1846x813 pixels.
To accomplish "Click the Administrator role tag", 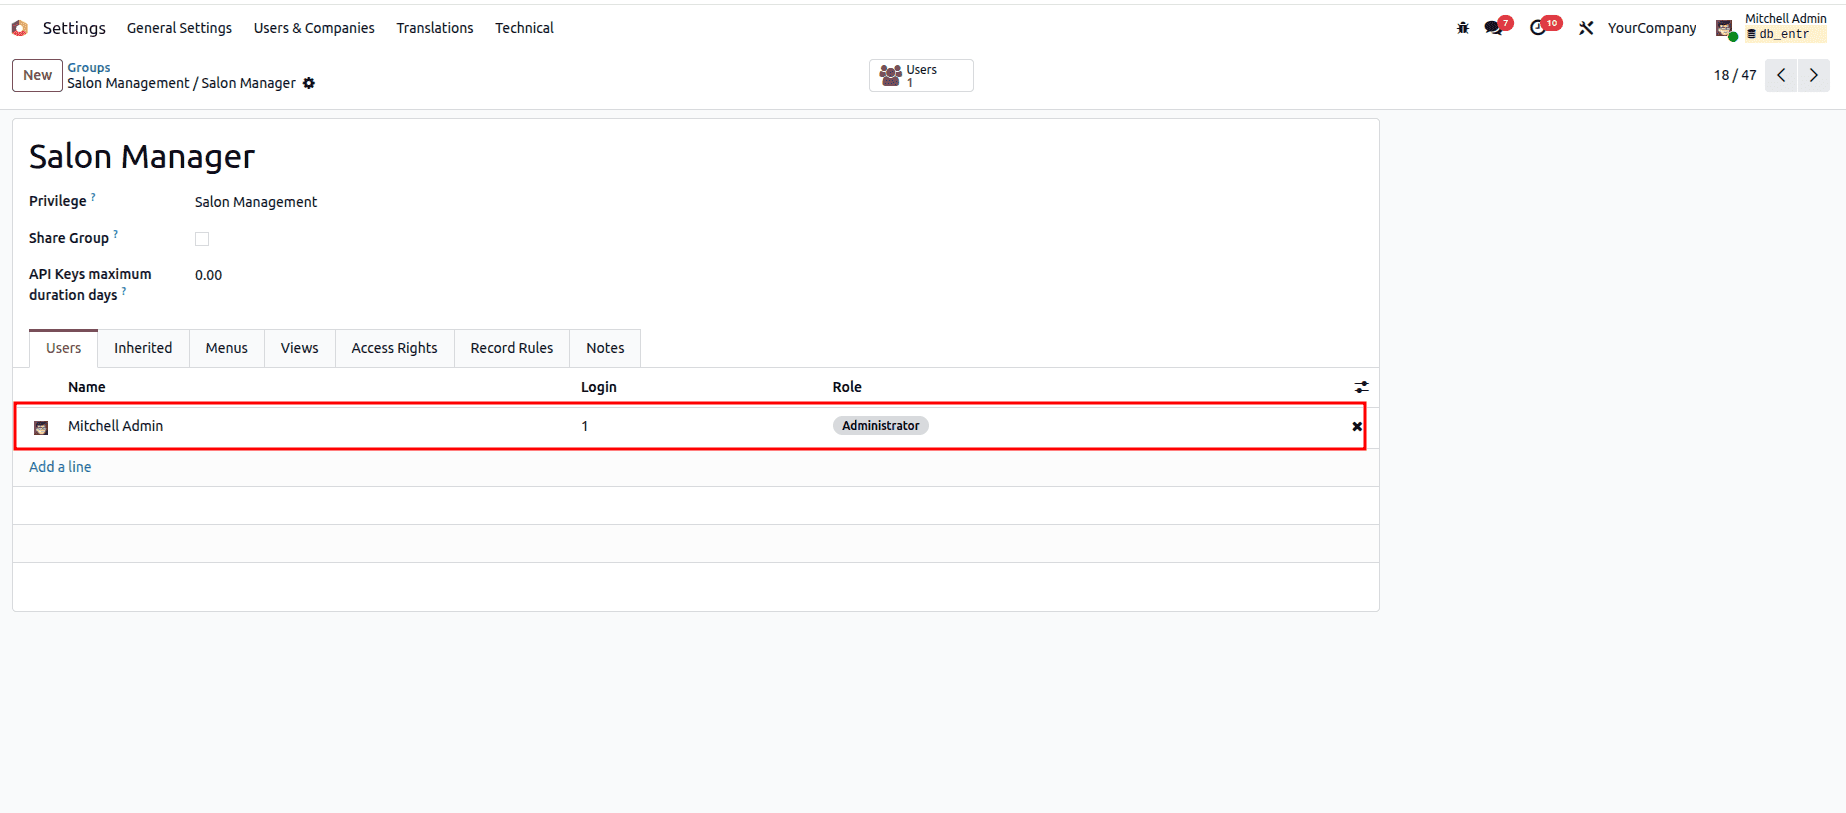I will tap(881, 426).
